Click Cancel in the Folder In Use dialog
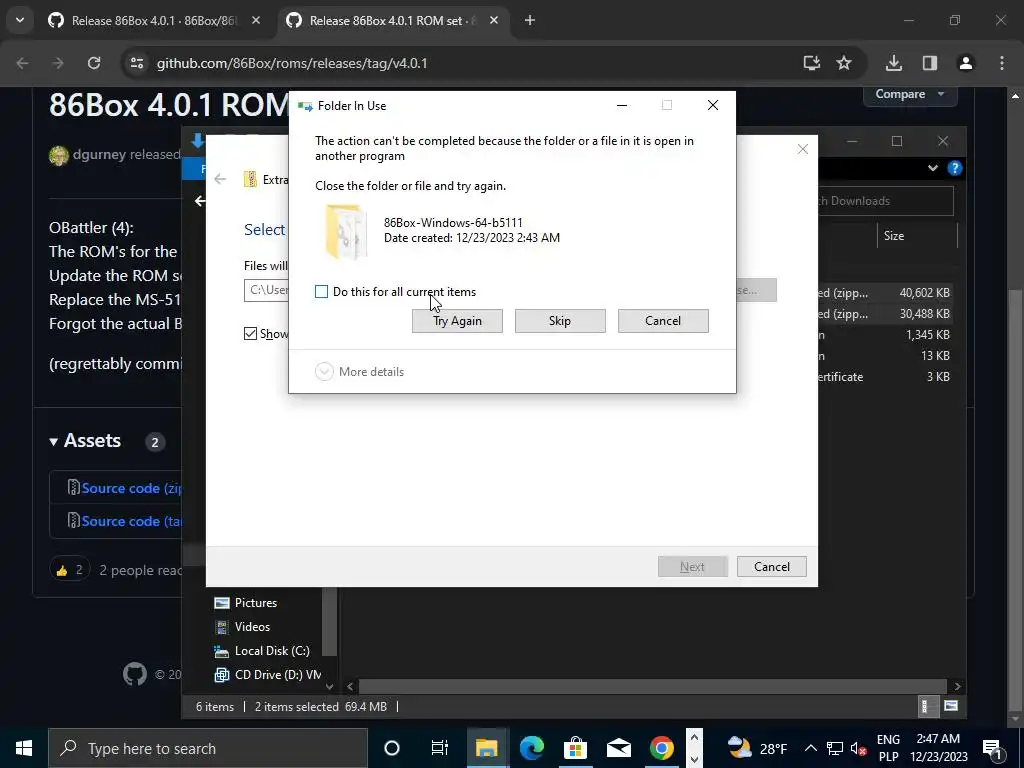Screen dimensions: 1024x768 [x=663, y=321]
